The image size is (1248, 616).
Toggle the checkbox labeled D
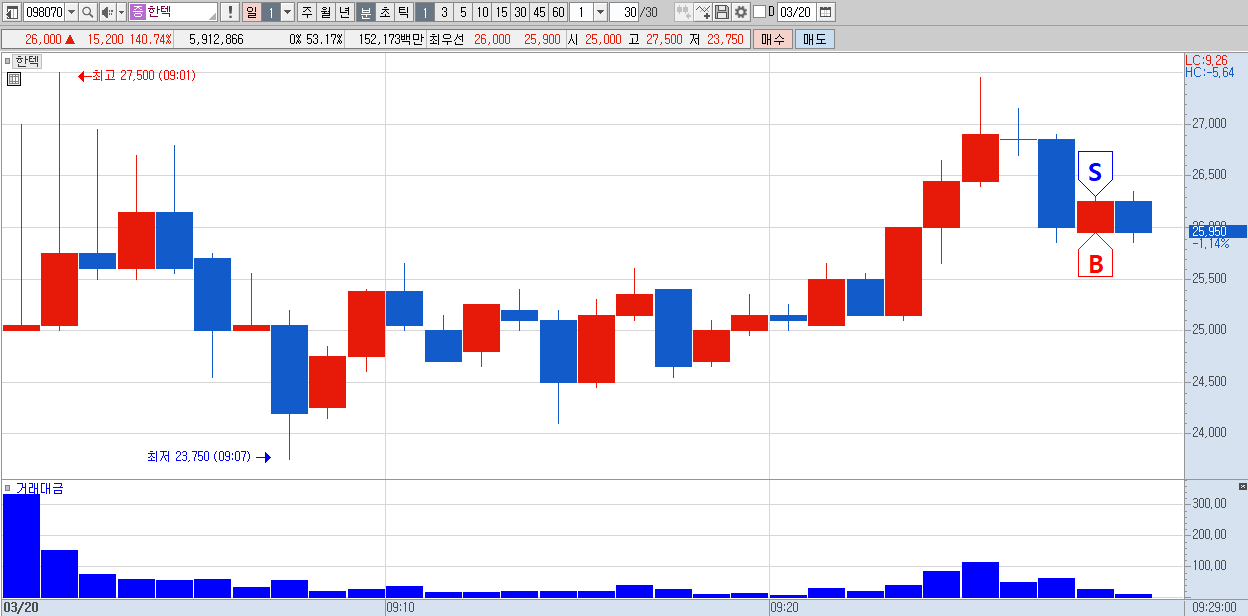759,12
